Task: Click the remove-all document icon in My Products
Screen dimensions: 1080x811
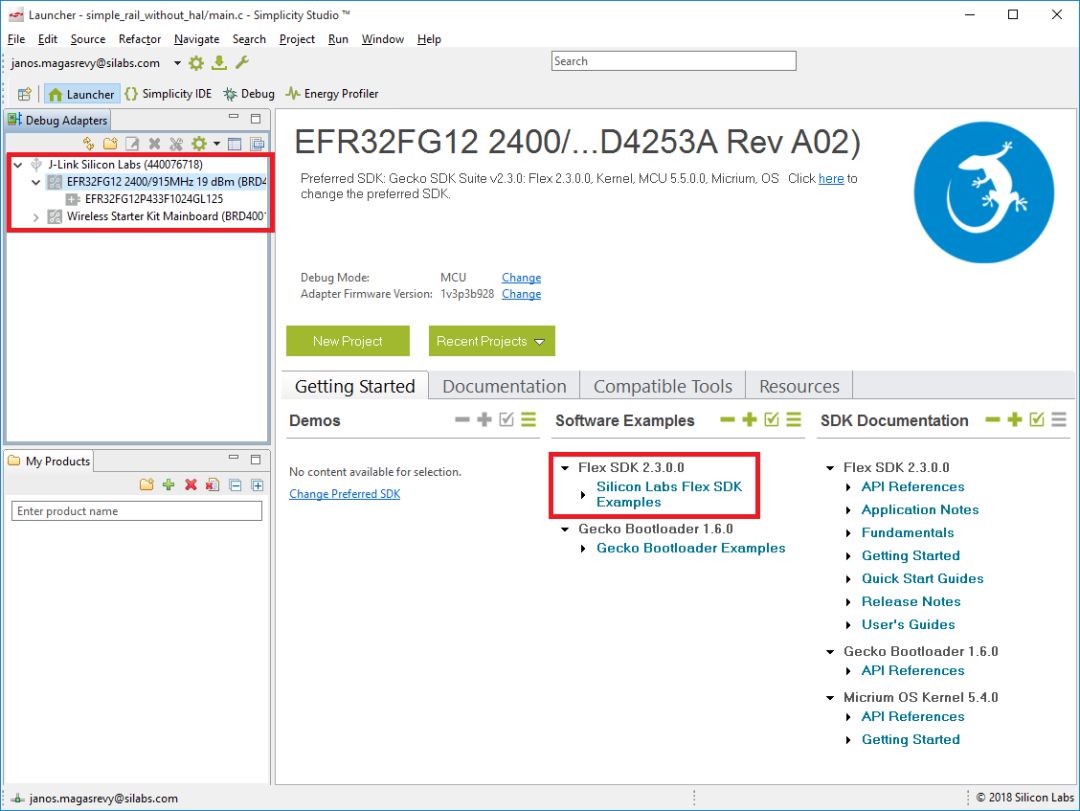Action: pyautogui.click(x=213, y=485)
